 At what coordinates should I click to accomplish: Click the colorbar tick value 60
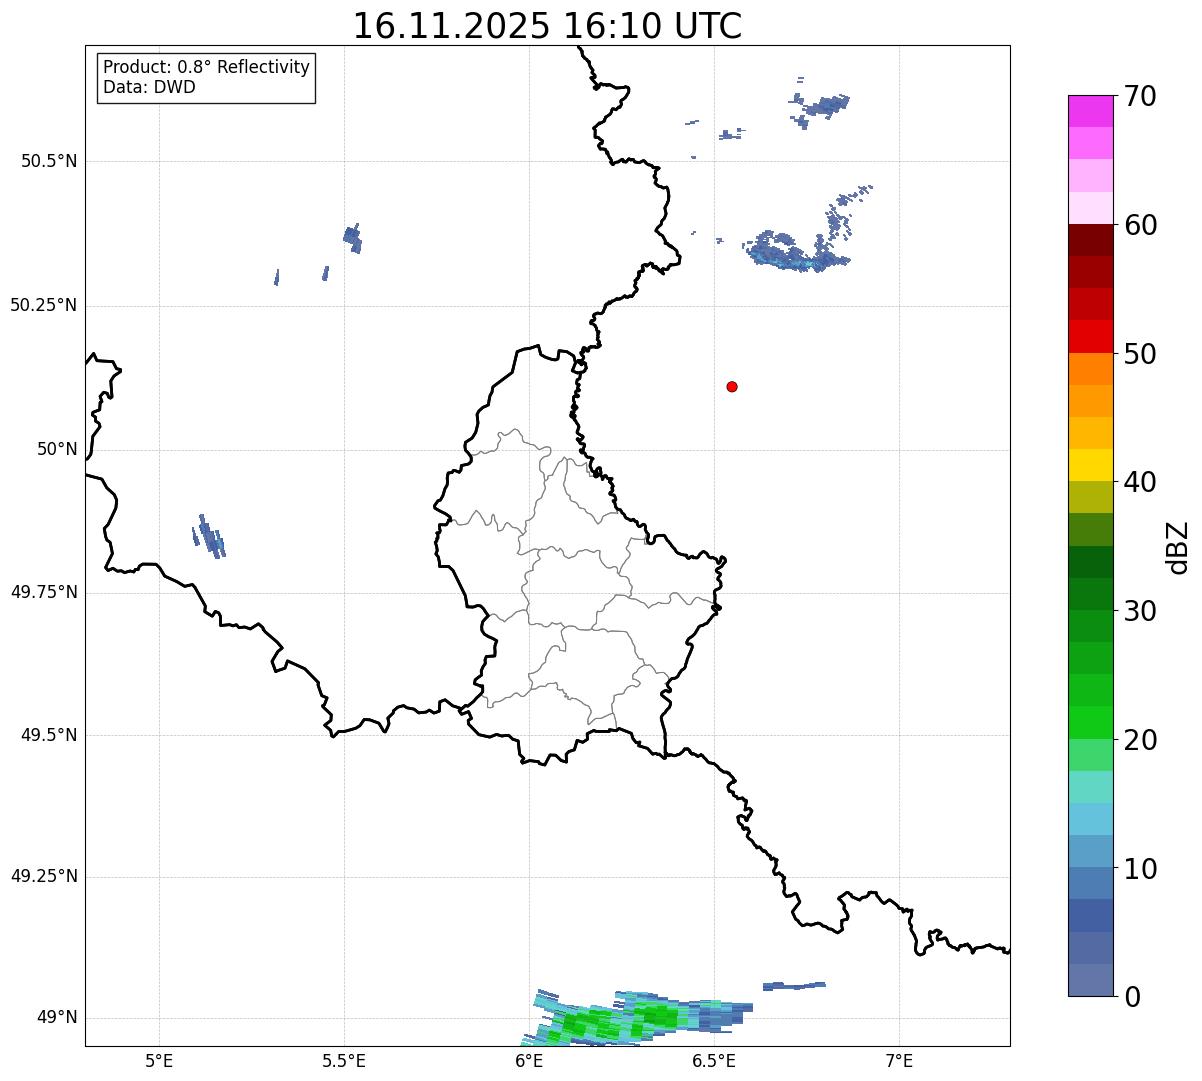pos(1140,225)
